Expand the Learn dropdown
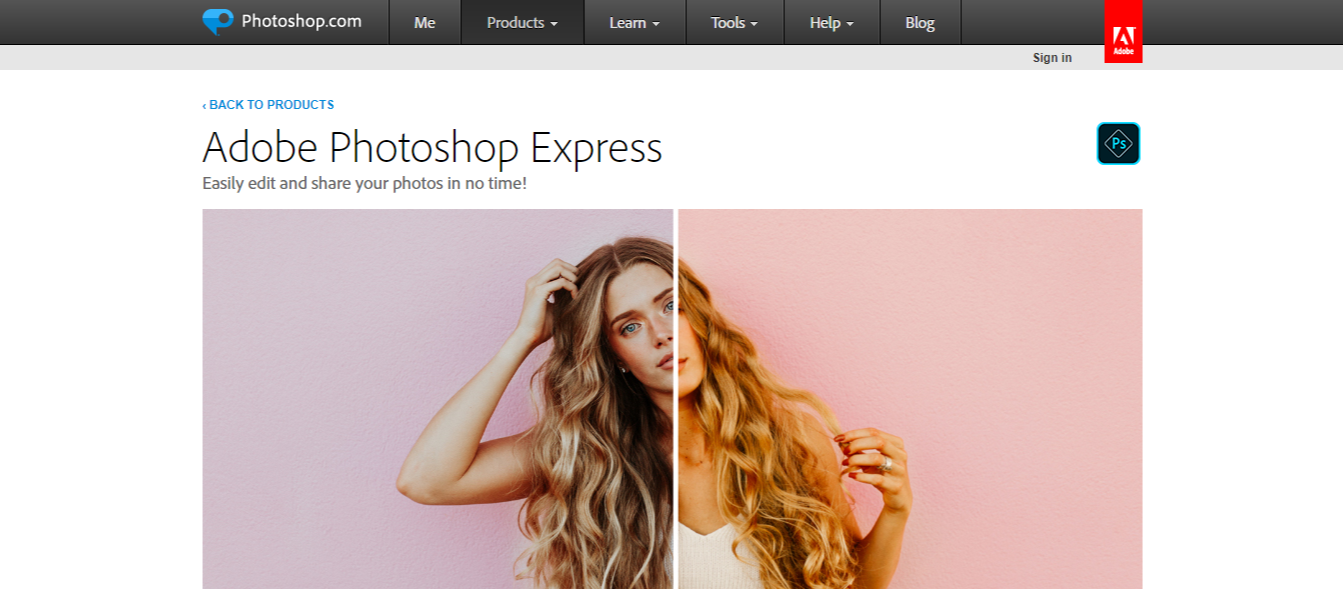This screenshot has height=598, width=1343. point(634,22)
